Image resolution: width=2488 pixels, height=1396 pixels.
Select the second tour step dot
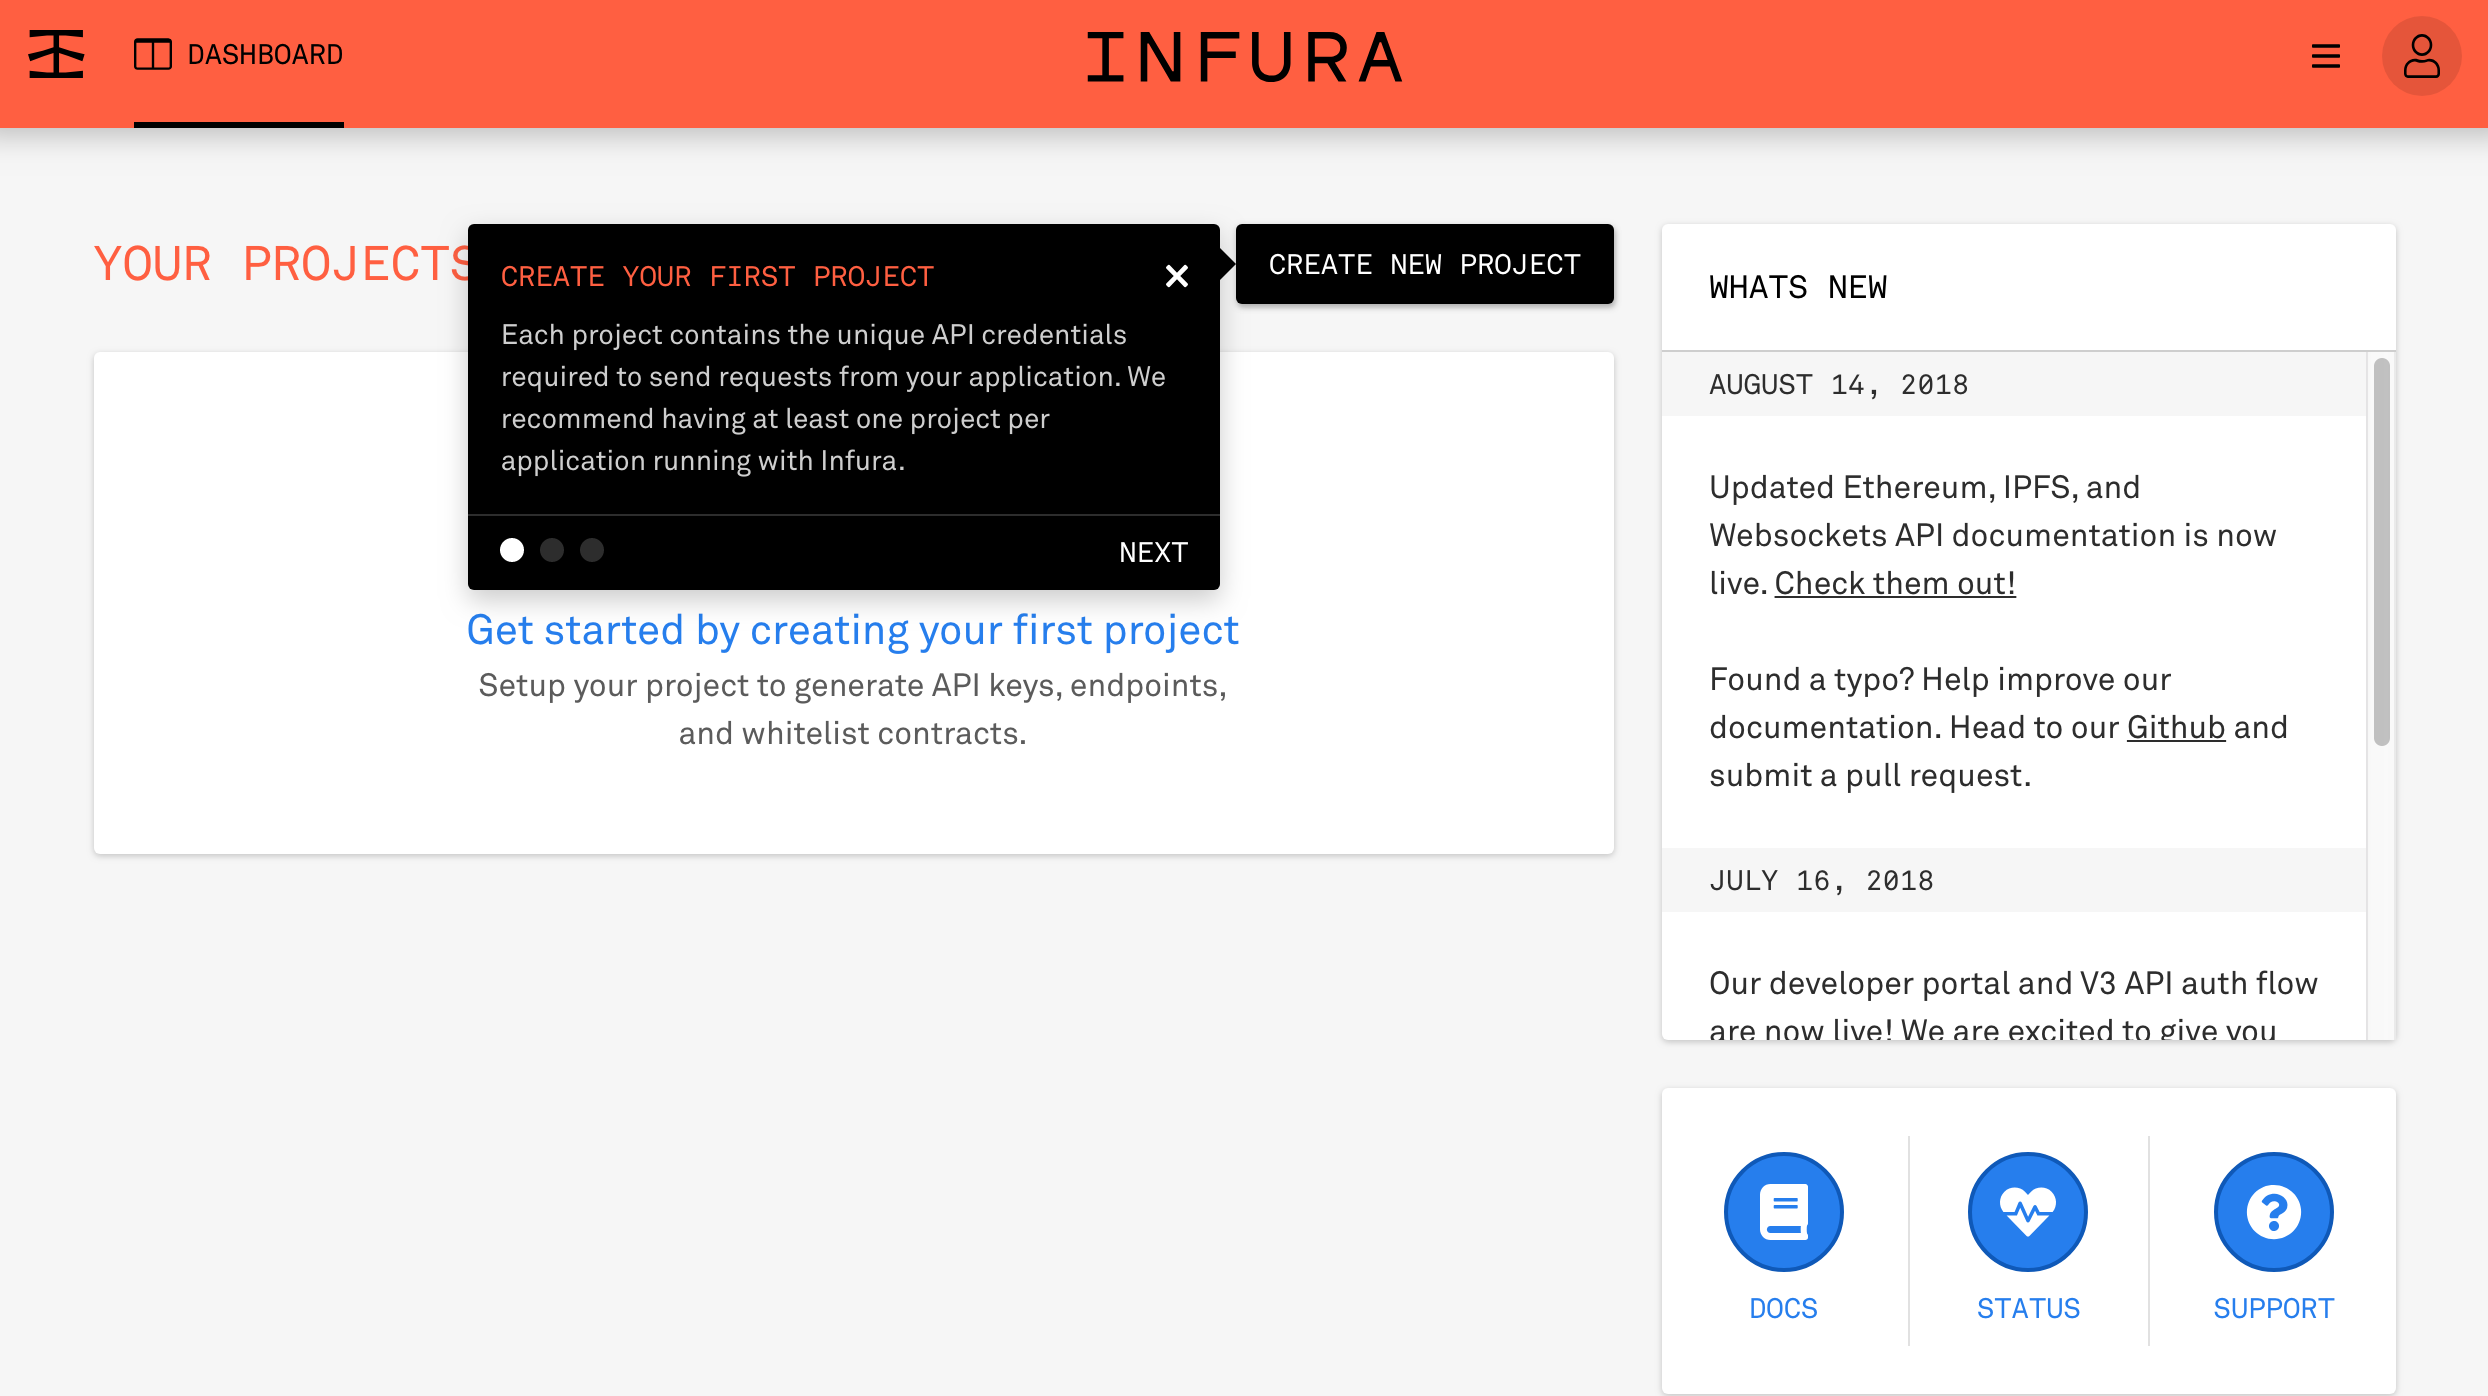click(552, 550)
